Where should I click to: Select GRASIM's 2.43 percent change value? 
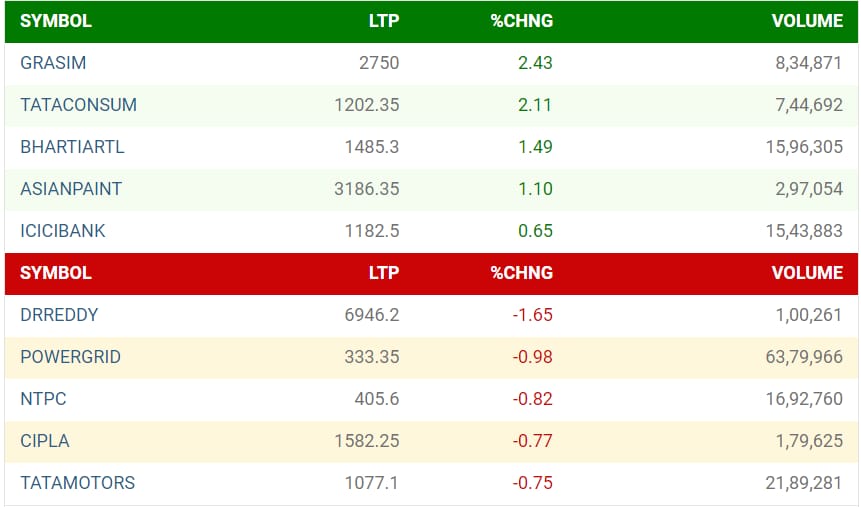coord(535,63)
